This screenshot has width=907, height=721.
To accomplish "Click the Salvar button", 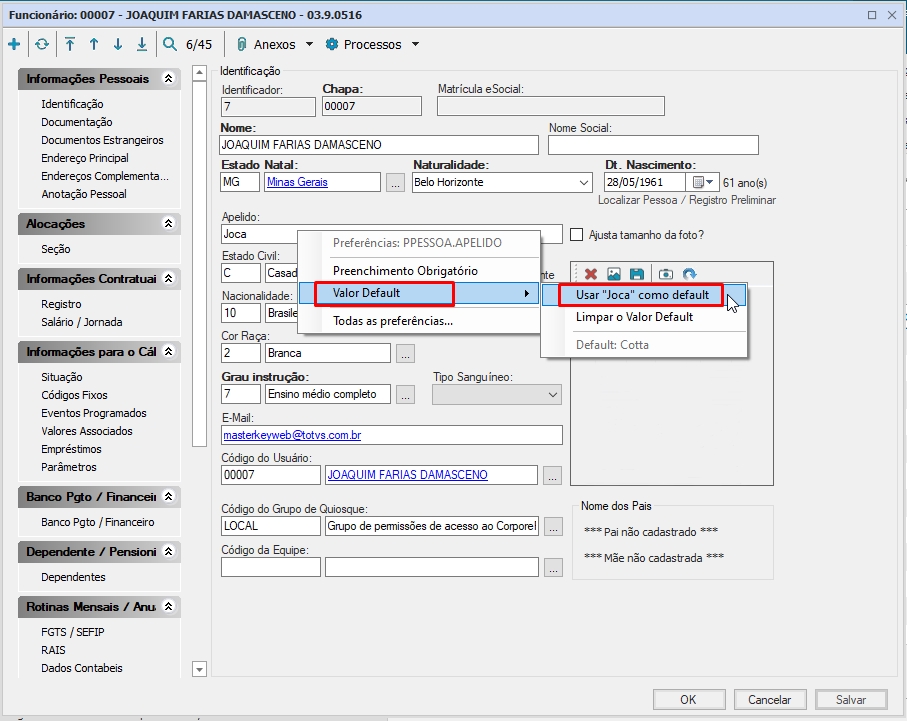I will [851, 700].
